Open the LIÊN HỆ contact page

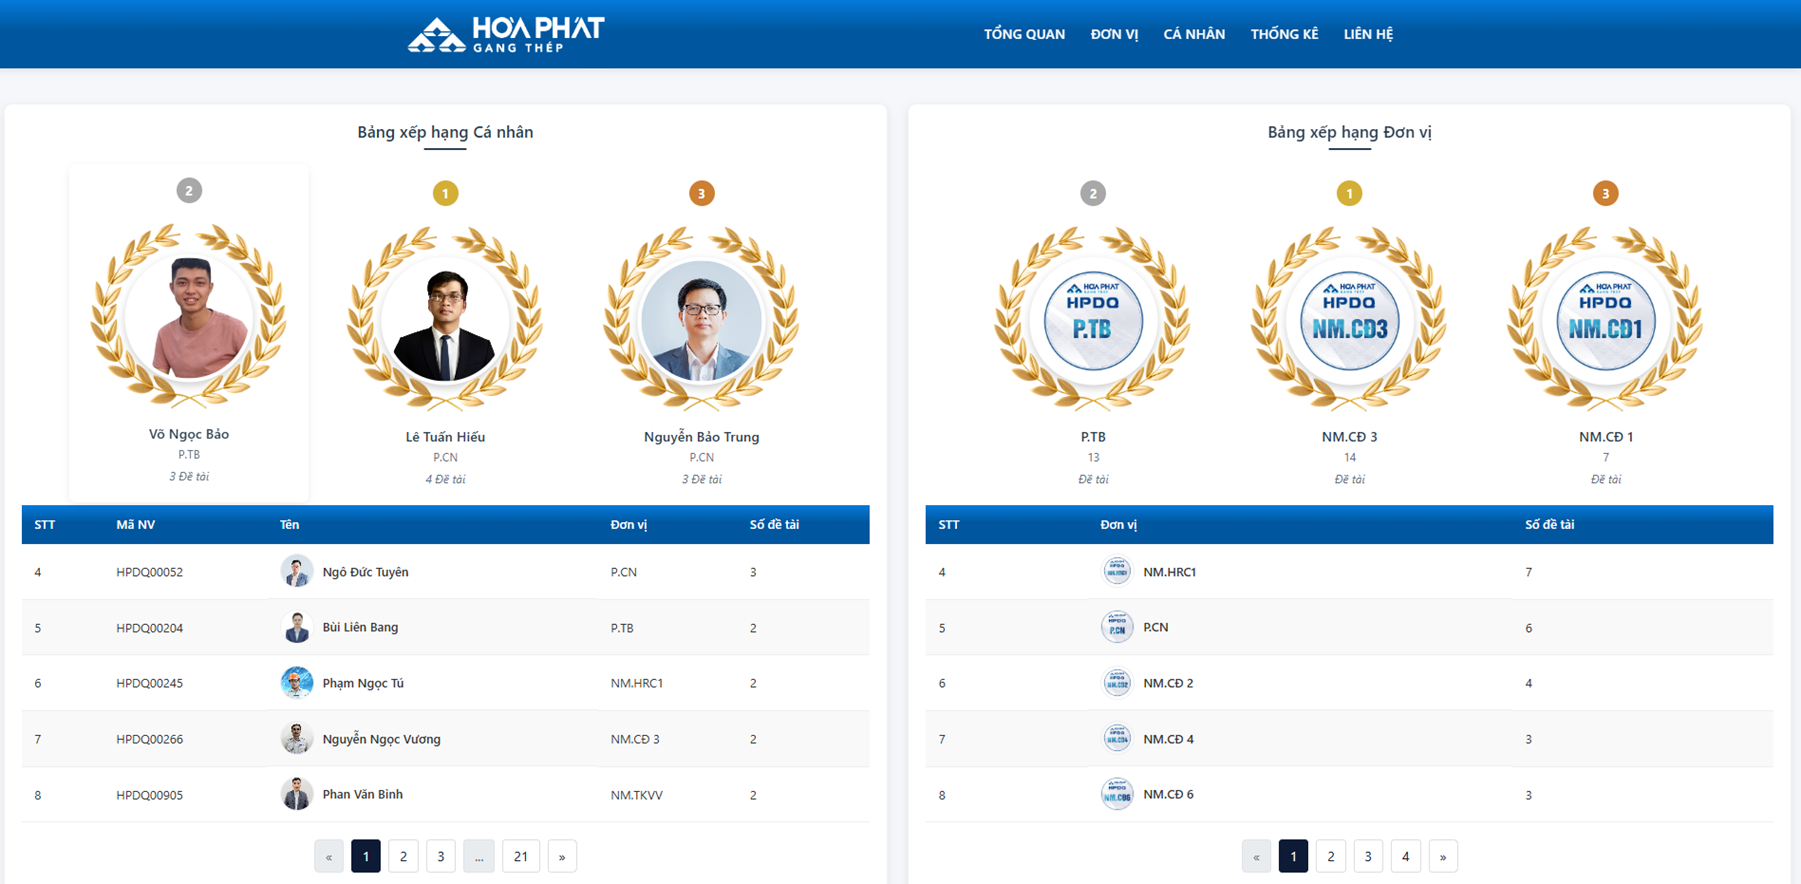1368,34
